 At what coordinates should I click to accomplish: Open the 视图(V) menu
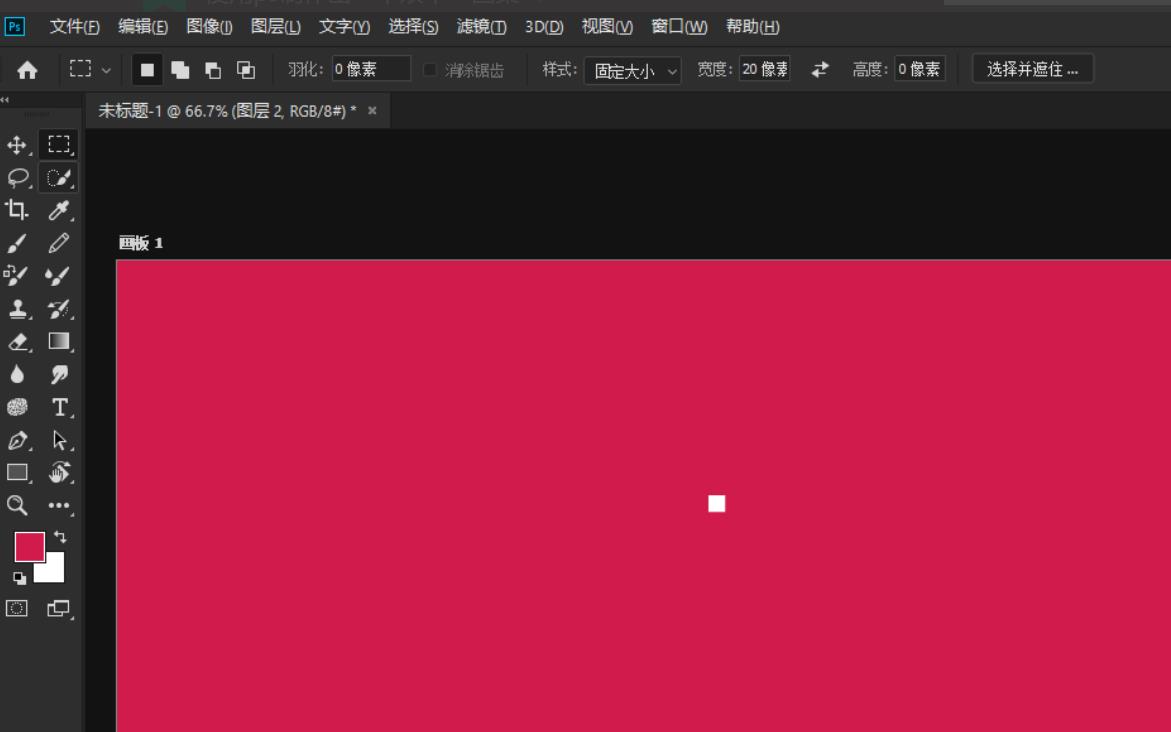607,27
